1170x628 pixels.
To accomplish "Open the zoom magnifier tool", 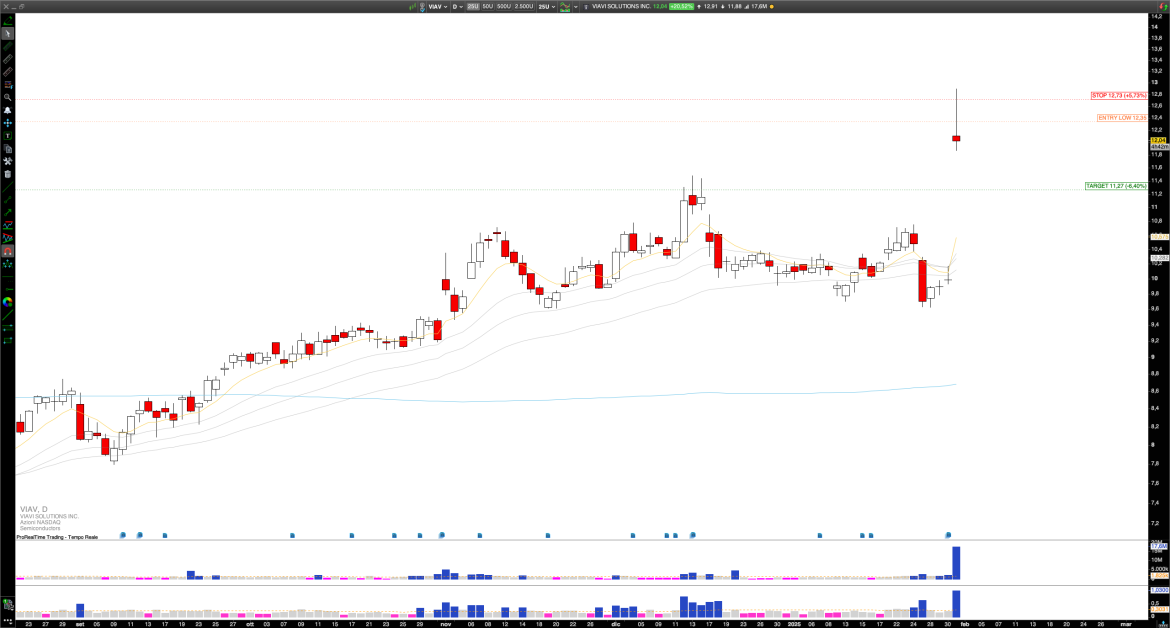I will [x=7, y=96].
